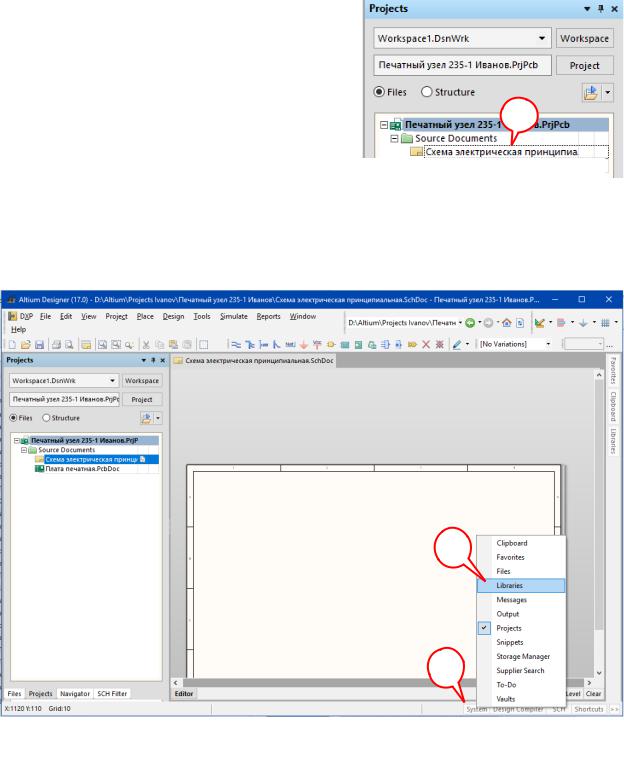Click the Fit Document zoom icon
Image resolution: width=624 pixels, height=778 pixels.
pos(102,344)
